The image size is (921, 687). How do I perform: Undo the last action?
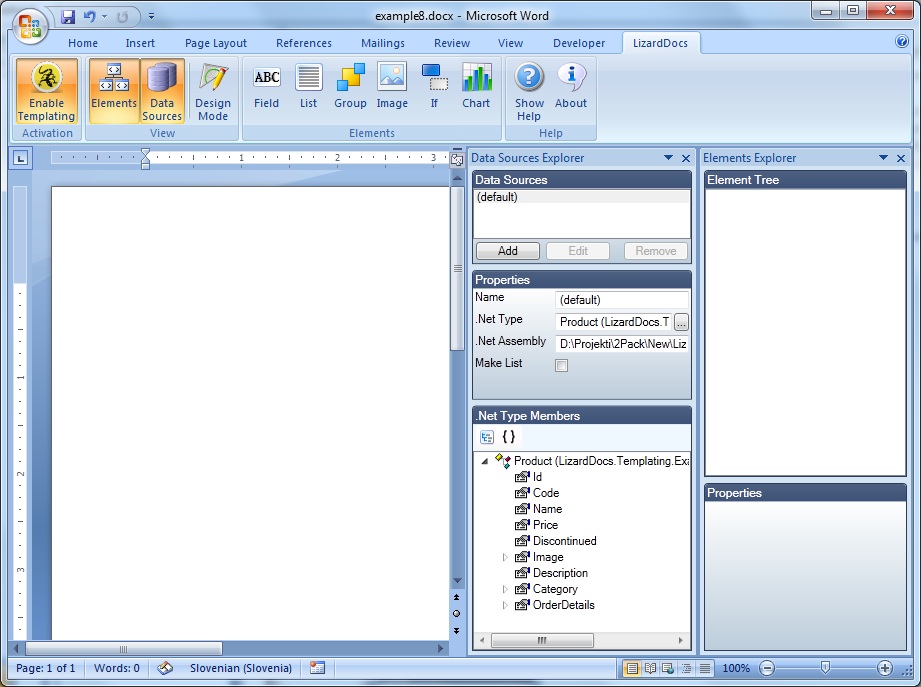(89, 17)
